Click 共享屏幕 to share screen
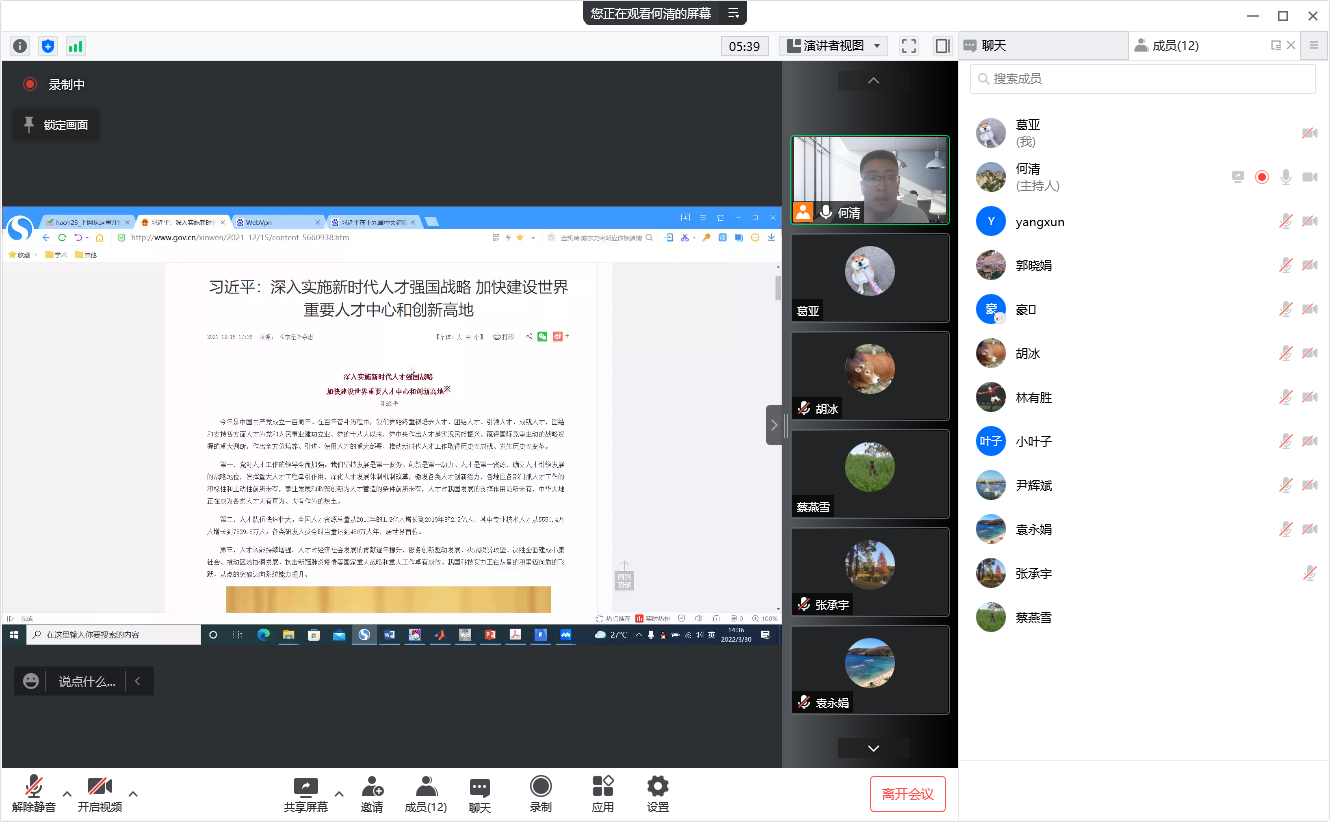 (x=305, y=793)
